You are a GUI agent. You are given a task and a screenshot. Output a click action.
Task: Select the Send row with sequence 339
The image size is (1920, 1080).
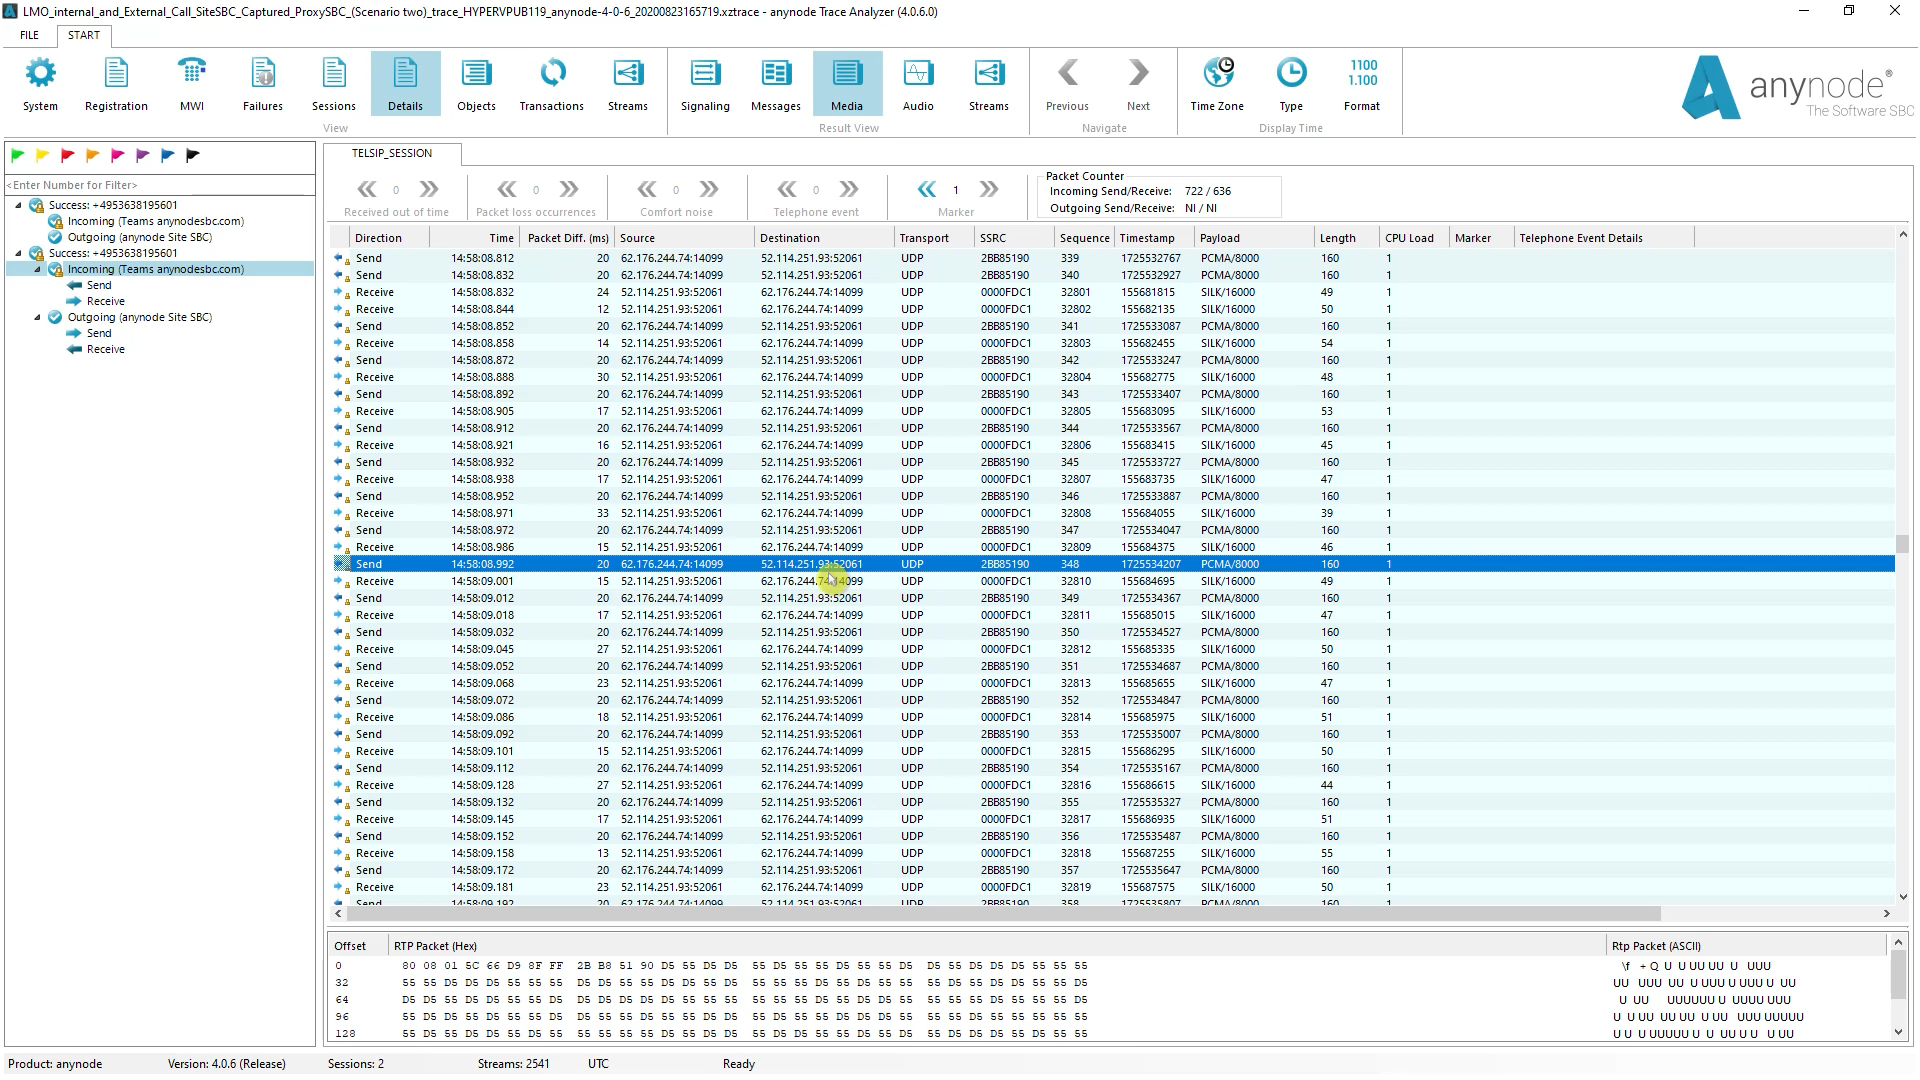click(1113, 258)
